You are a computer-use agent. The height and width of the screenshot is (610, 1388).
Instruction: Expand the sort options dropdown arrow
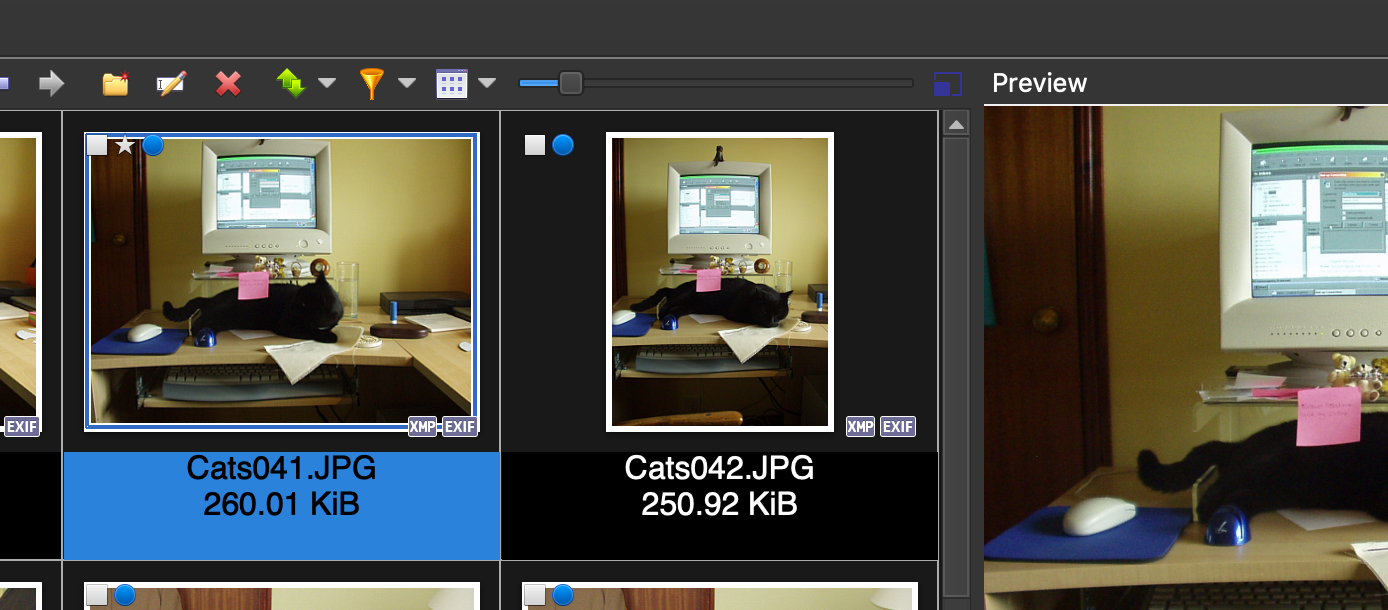click(327, 83)
